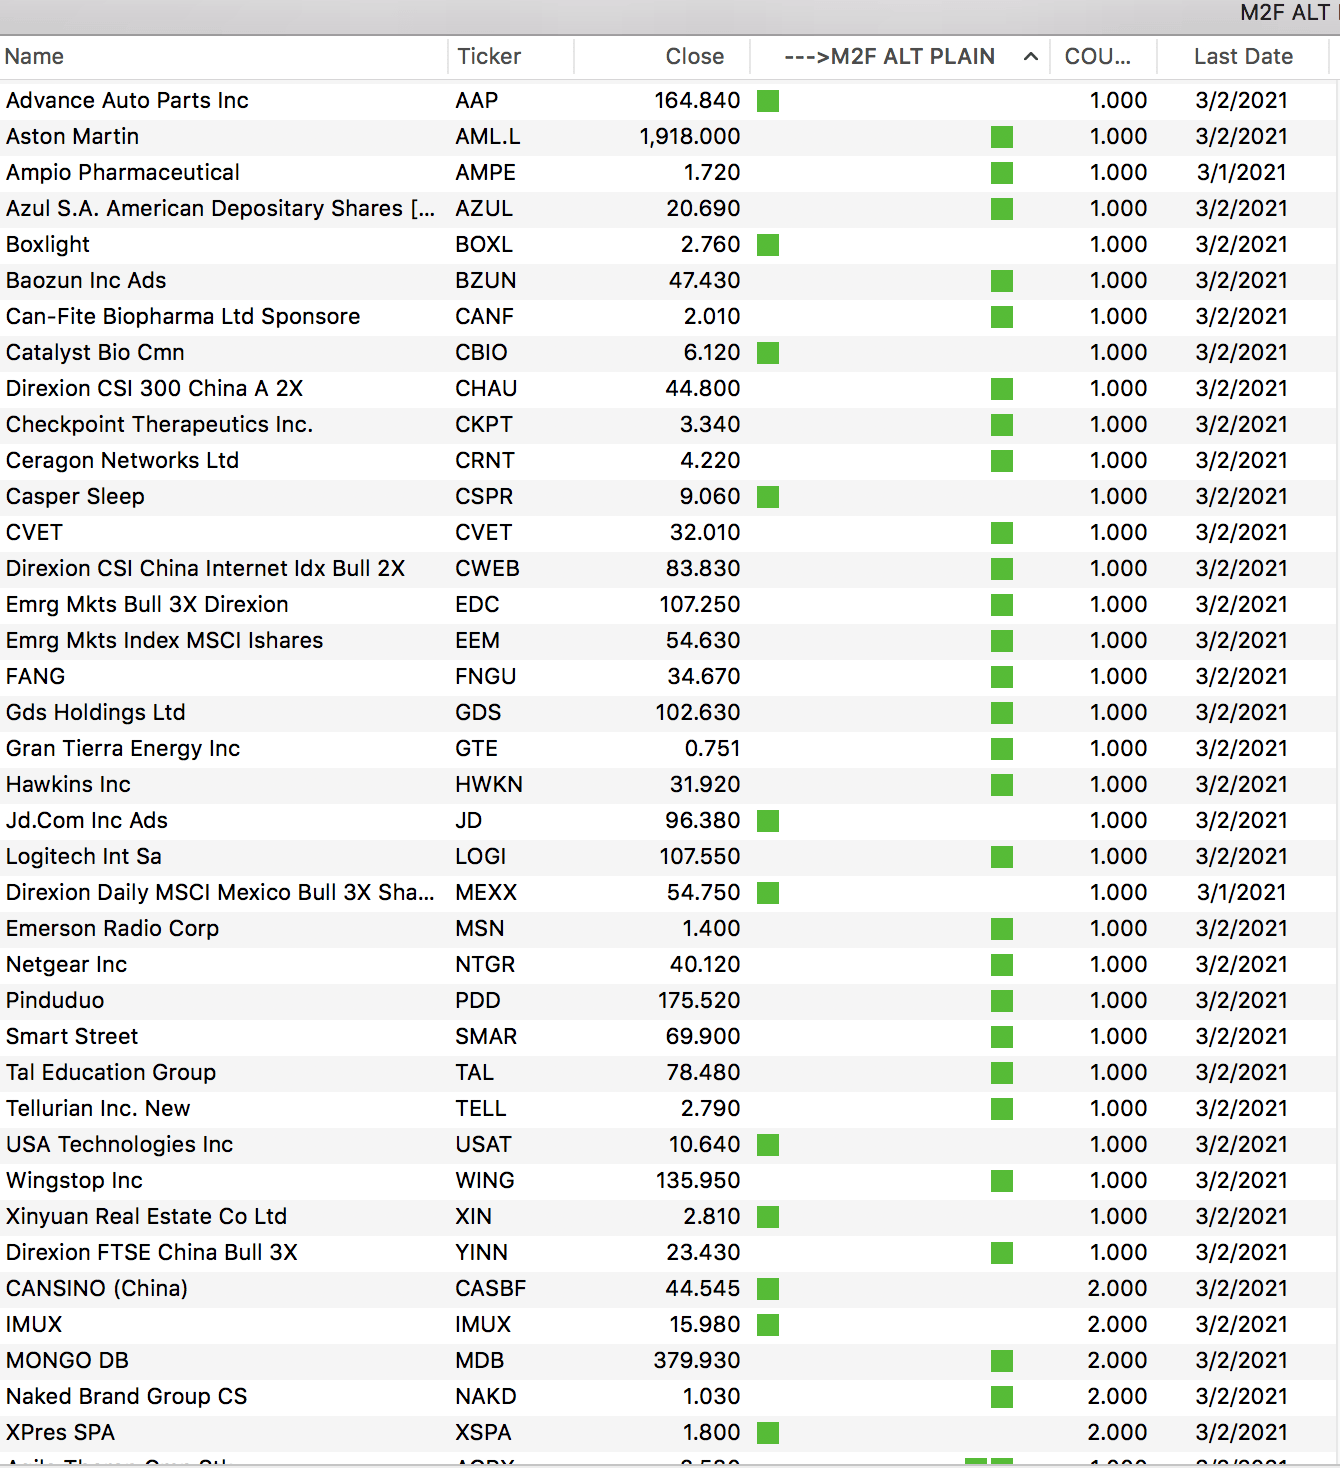Select the Checkpoint Therapeutics Inc. row

click(668, 425)
